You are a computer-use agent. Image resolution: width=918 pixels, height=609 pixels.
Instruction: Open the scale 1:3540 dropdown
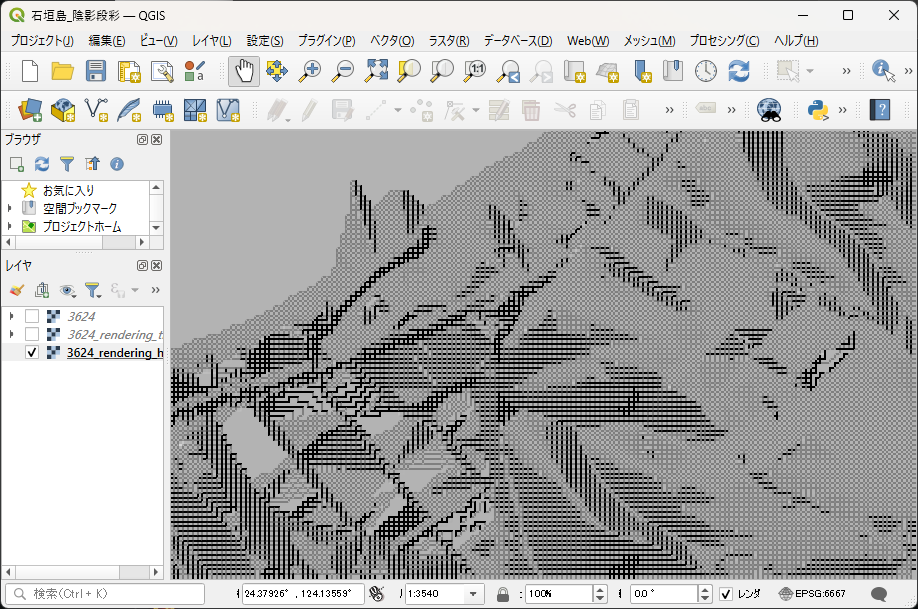tap(474, 594)
